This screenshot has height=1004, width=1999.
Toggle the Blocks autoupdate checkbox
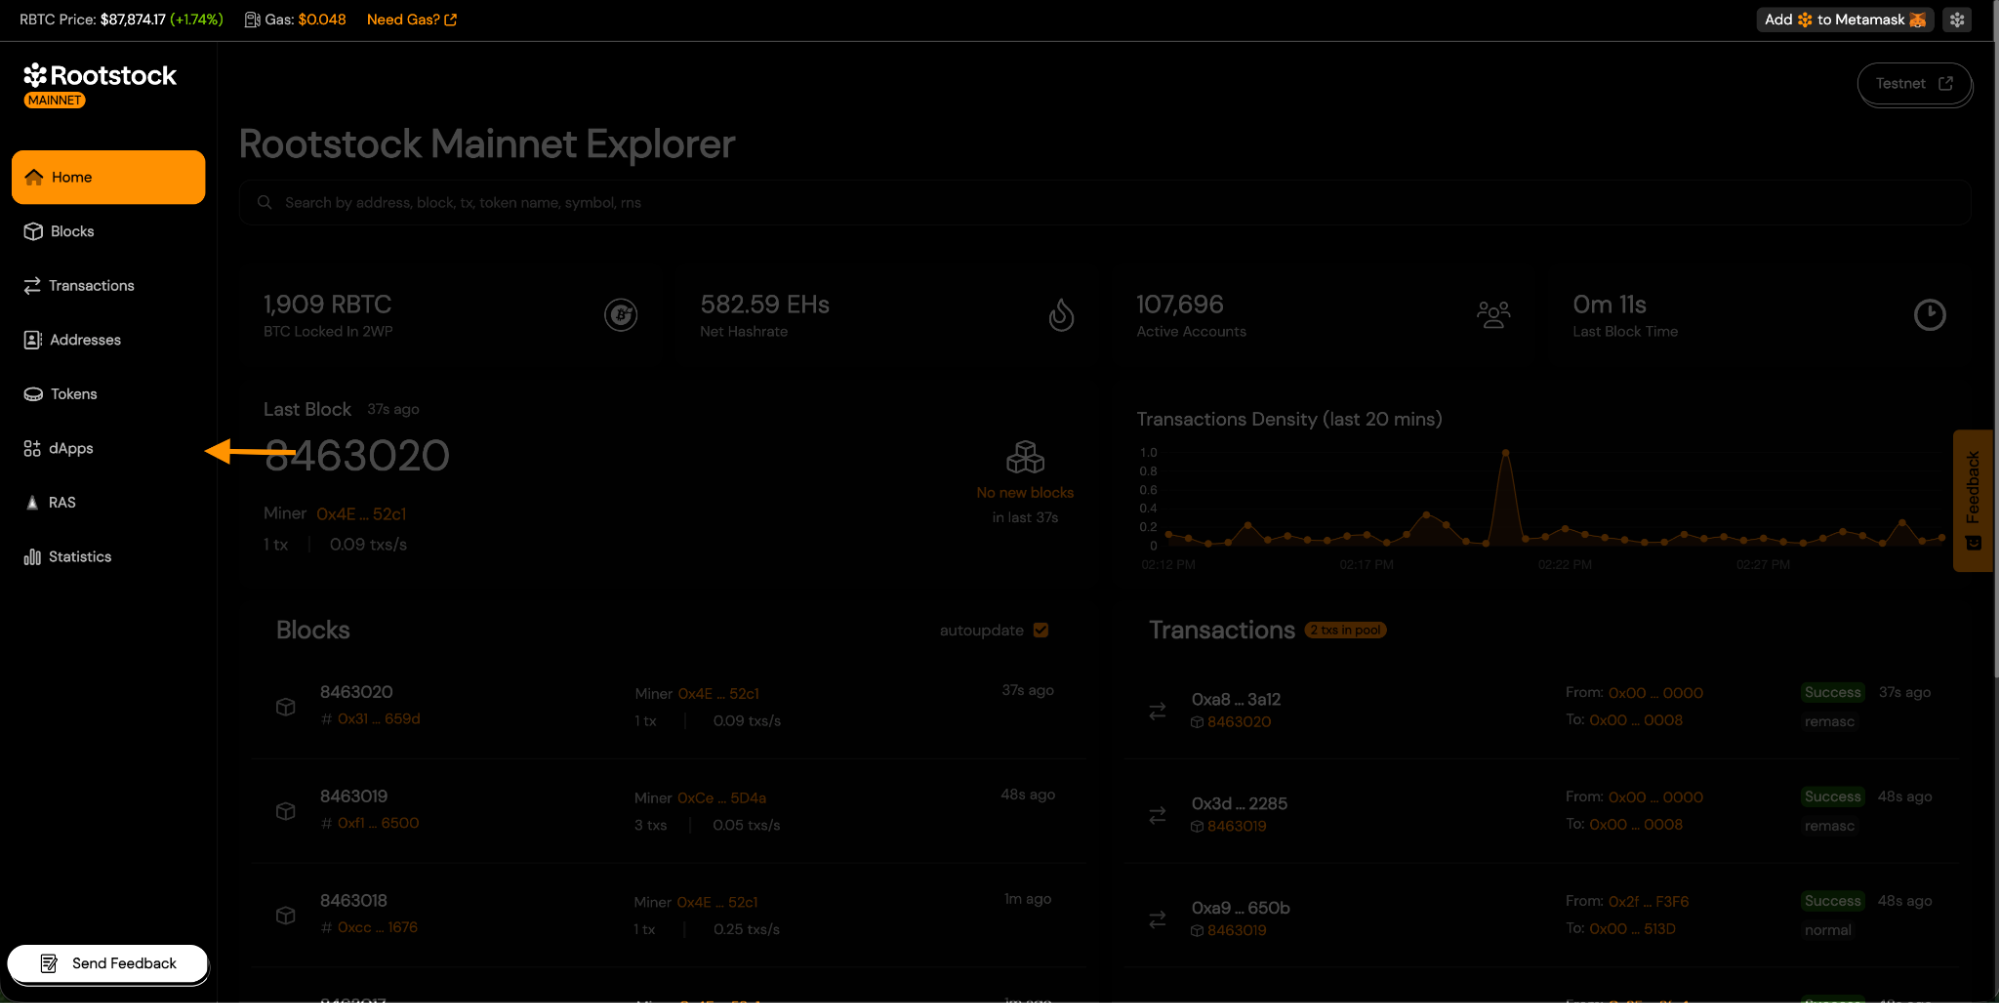pyautogui.click(x=1041, y=630)
